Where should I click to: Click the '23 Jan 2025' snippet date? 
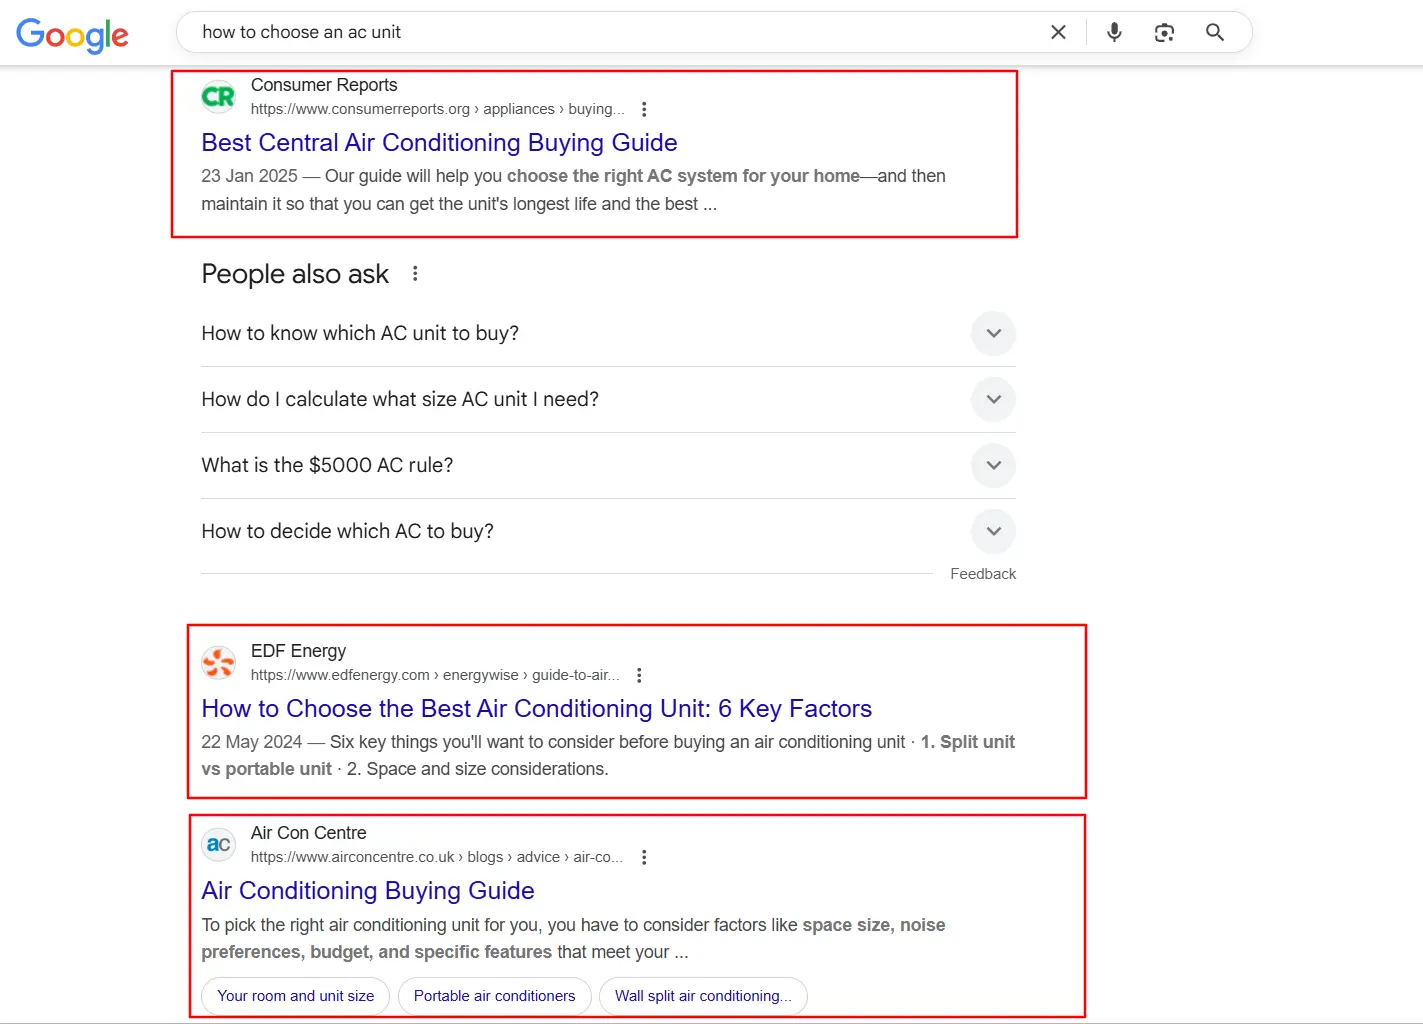click(x=249, y=176)
